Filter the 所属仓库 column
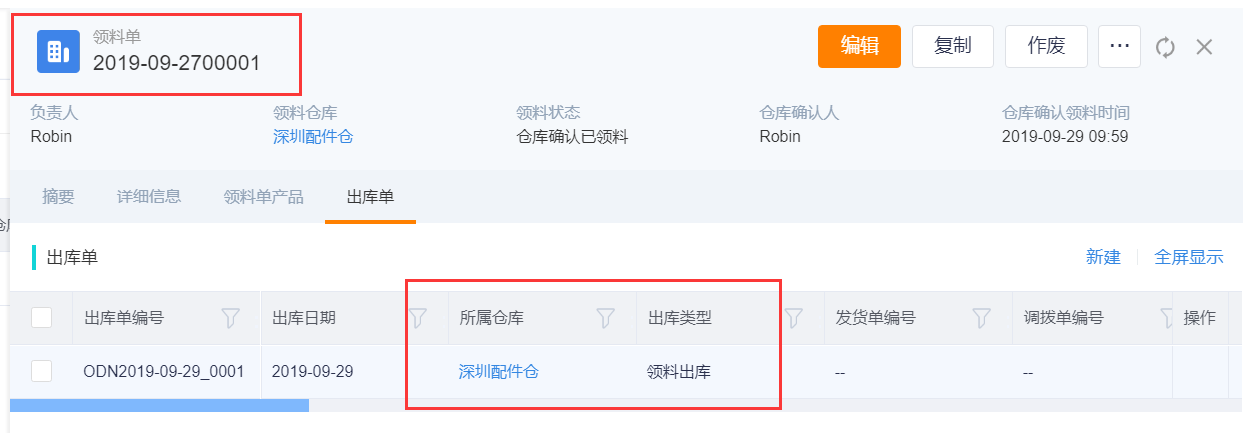Viewport: 1243px width, 433px height. pyautogui.click(x=605, y=318)
